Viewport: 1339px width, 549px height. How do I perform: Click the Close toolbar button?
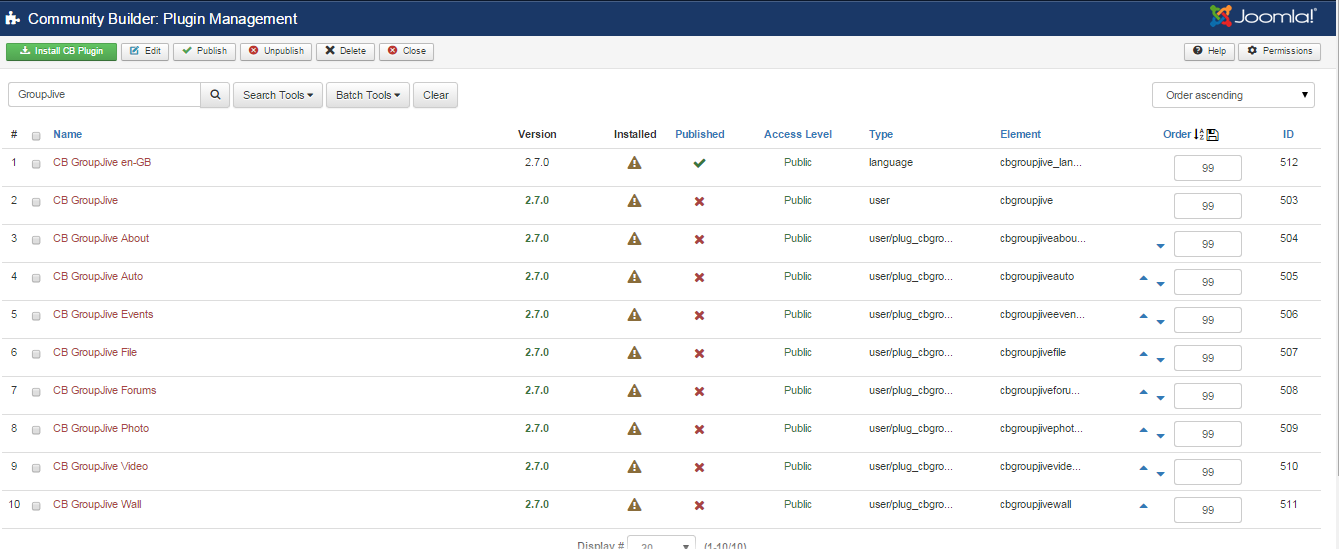click(x=406, y=51)
